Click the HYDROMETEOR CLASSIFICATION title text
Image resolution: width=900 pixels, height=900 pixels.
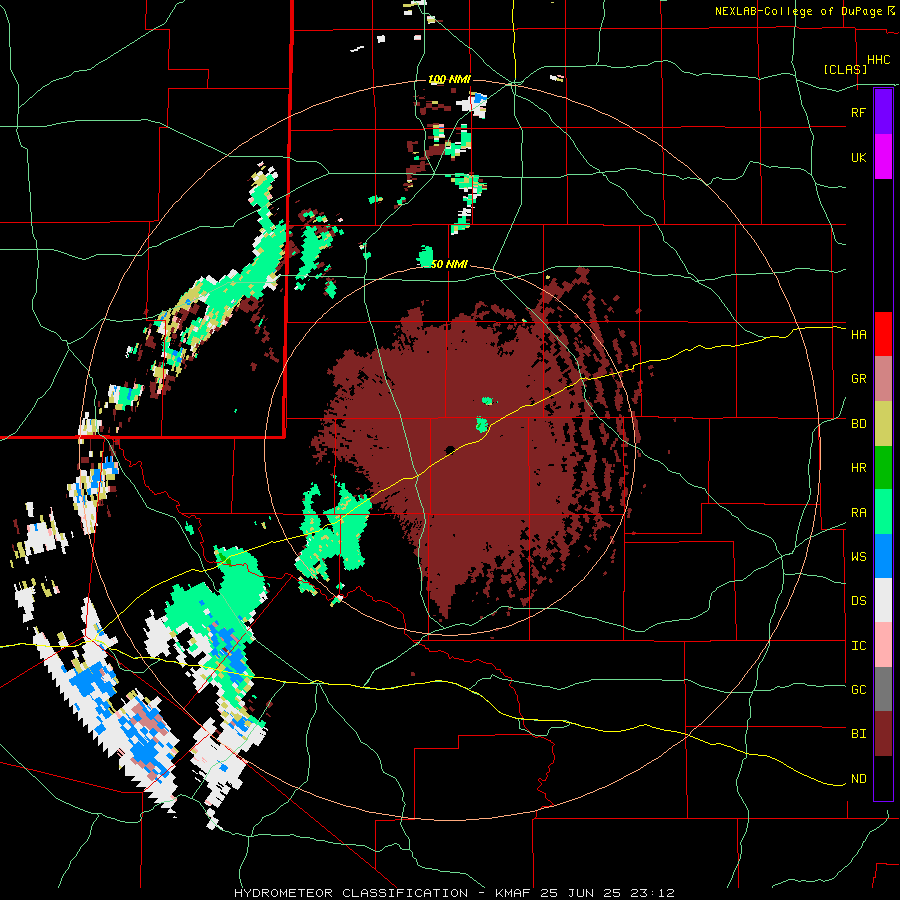[x=351, y=893]
